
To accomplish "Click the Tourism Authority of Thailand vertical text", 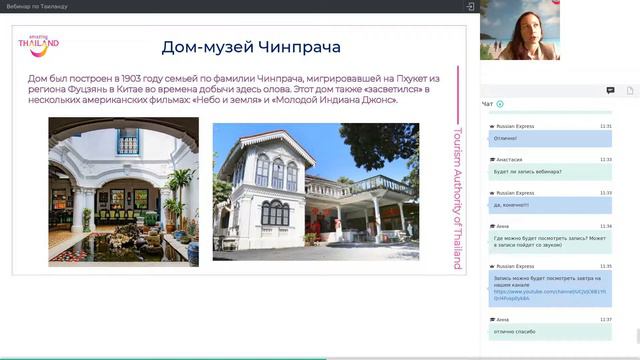I will pos(458,198).
